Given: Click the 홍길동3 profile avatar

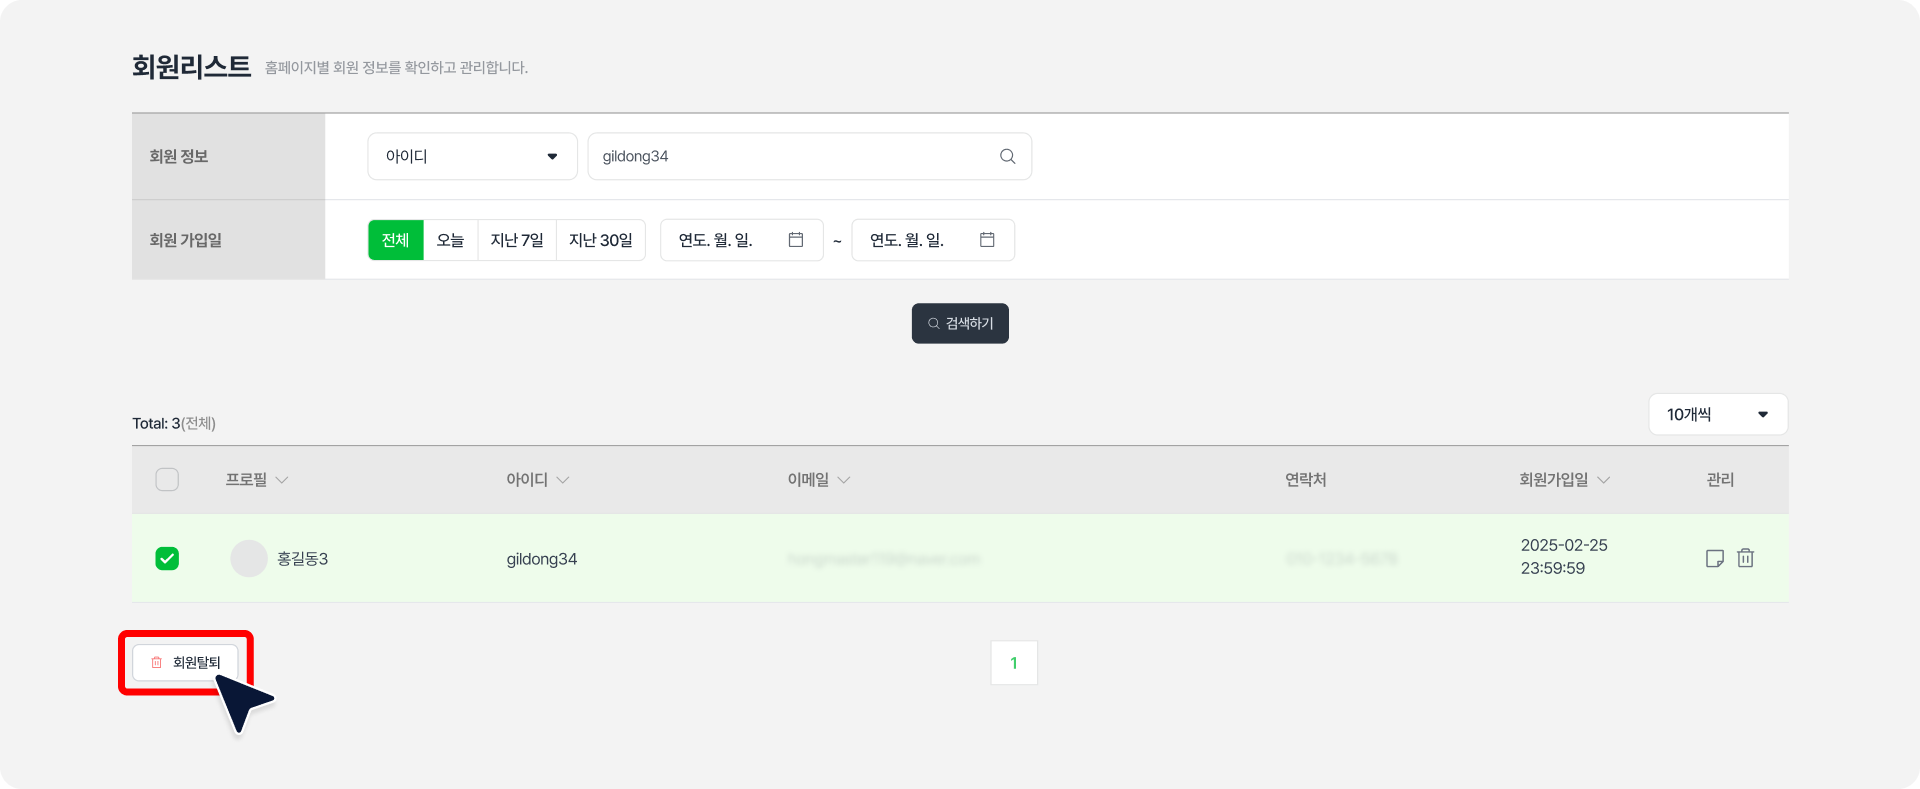Looking at the screenshot, I should pyautogui.click(x=249, y=558).
